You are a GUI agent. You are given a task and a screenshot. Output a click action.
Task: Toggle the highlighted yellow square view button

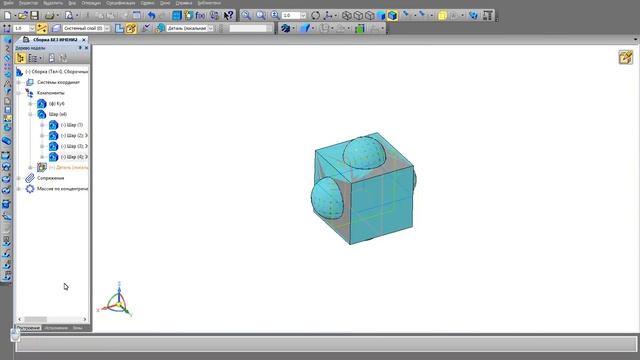[442, 16]
